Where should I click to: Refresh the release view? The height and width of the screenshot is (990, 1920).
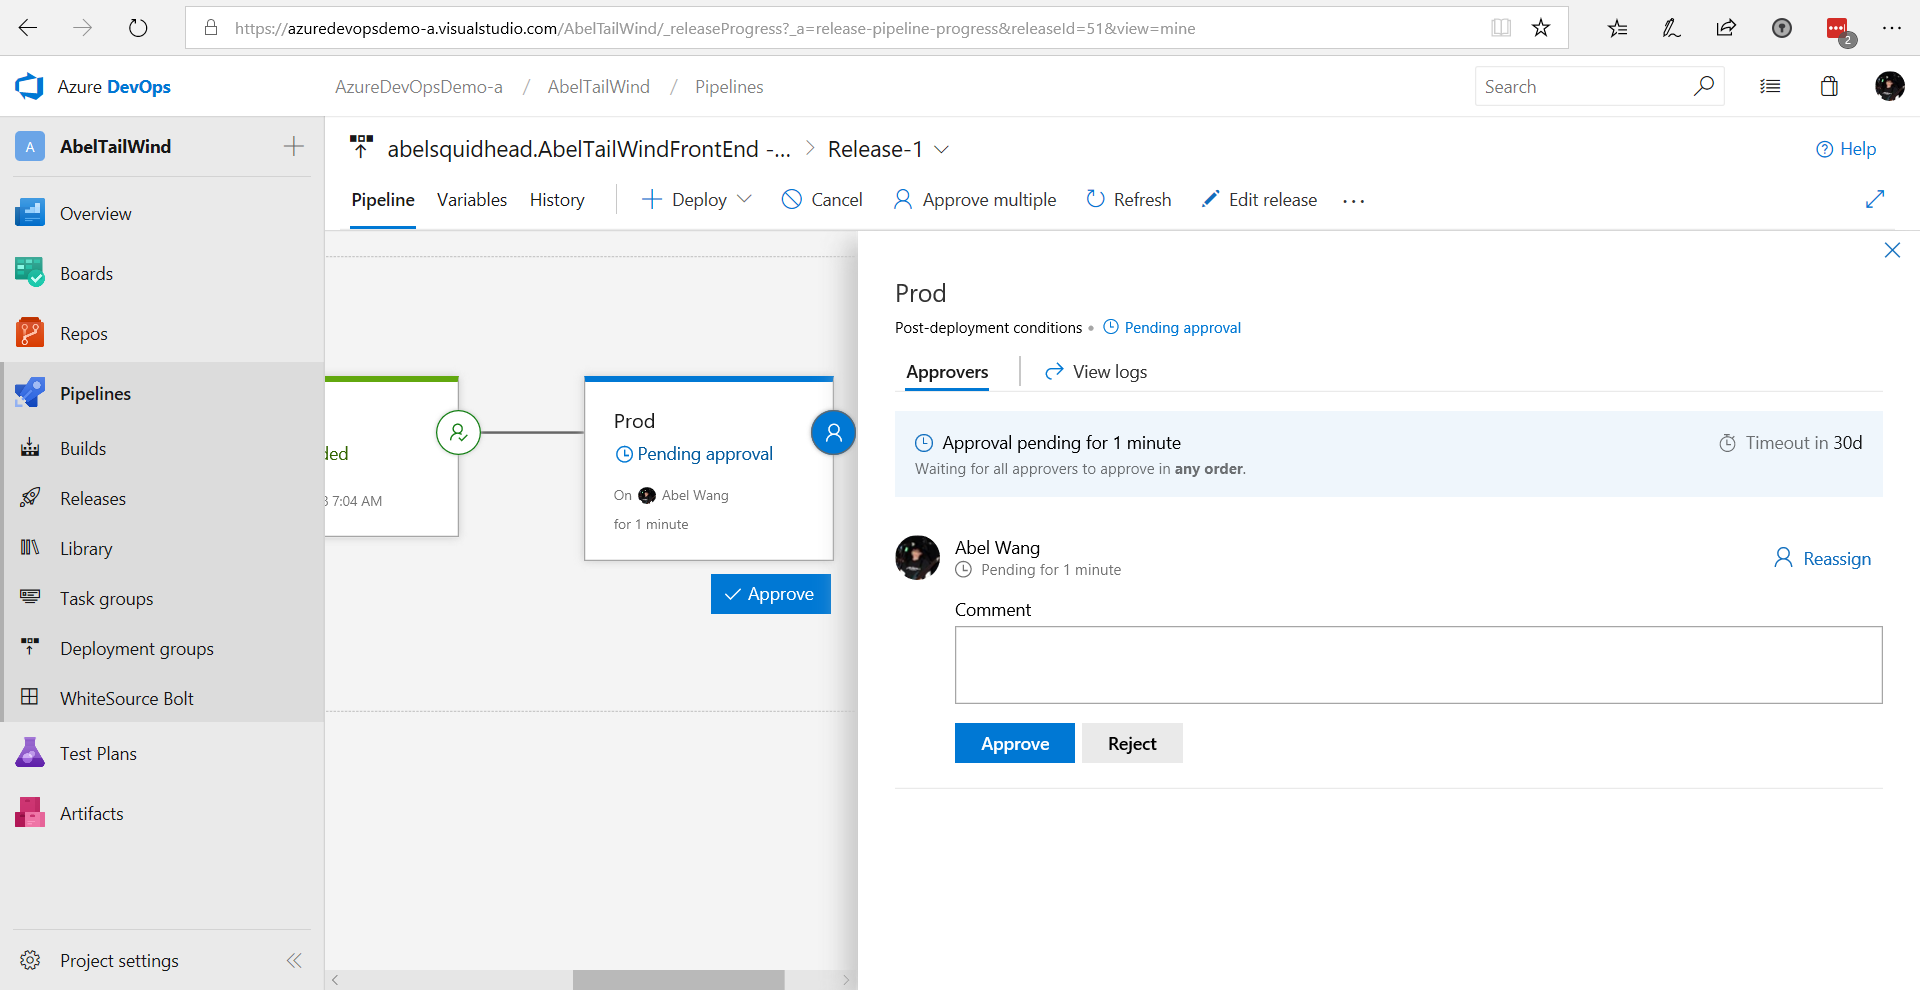[x=1128, y=200]
